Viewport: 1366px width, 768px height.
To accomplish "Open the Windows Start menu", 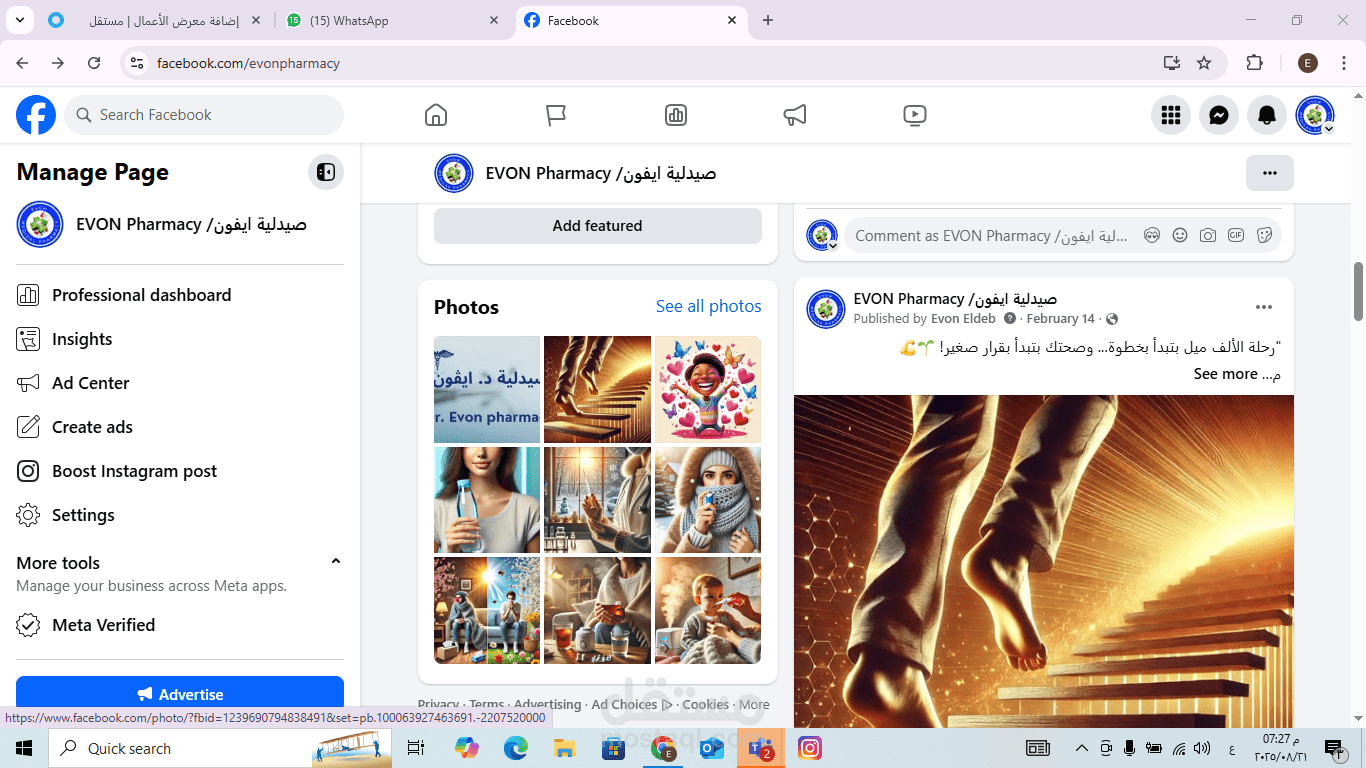I will 24,748.
